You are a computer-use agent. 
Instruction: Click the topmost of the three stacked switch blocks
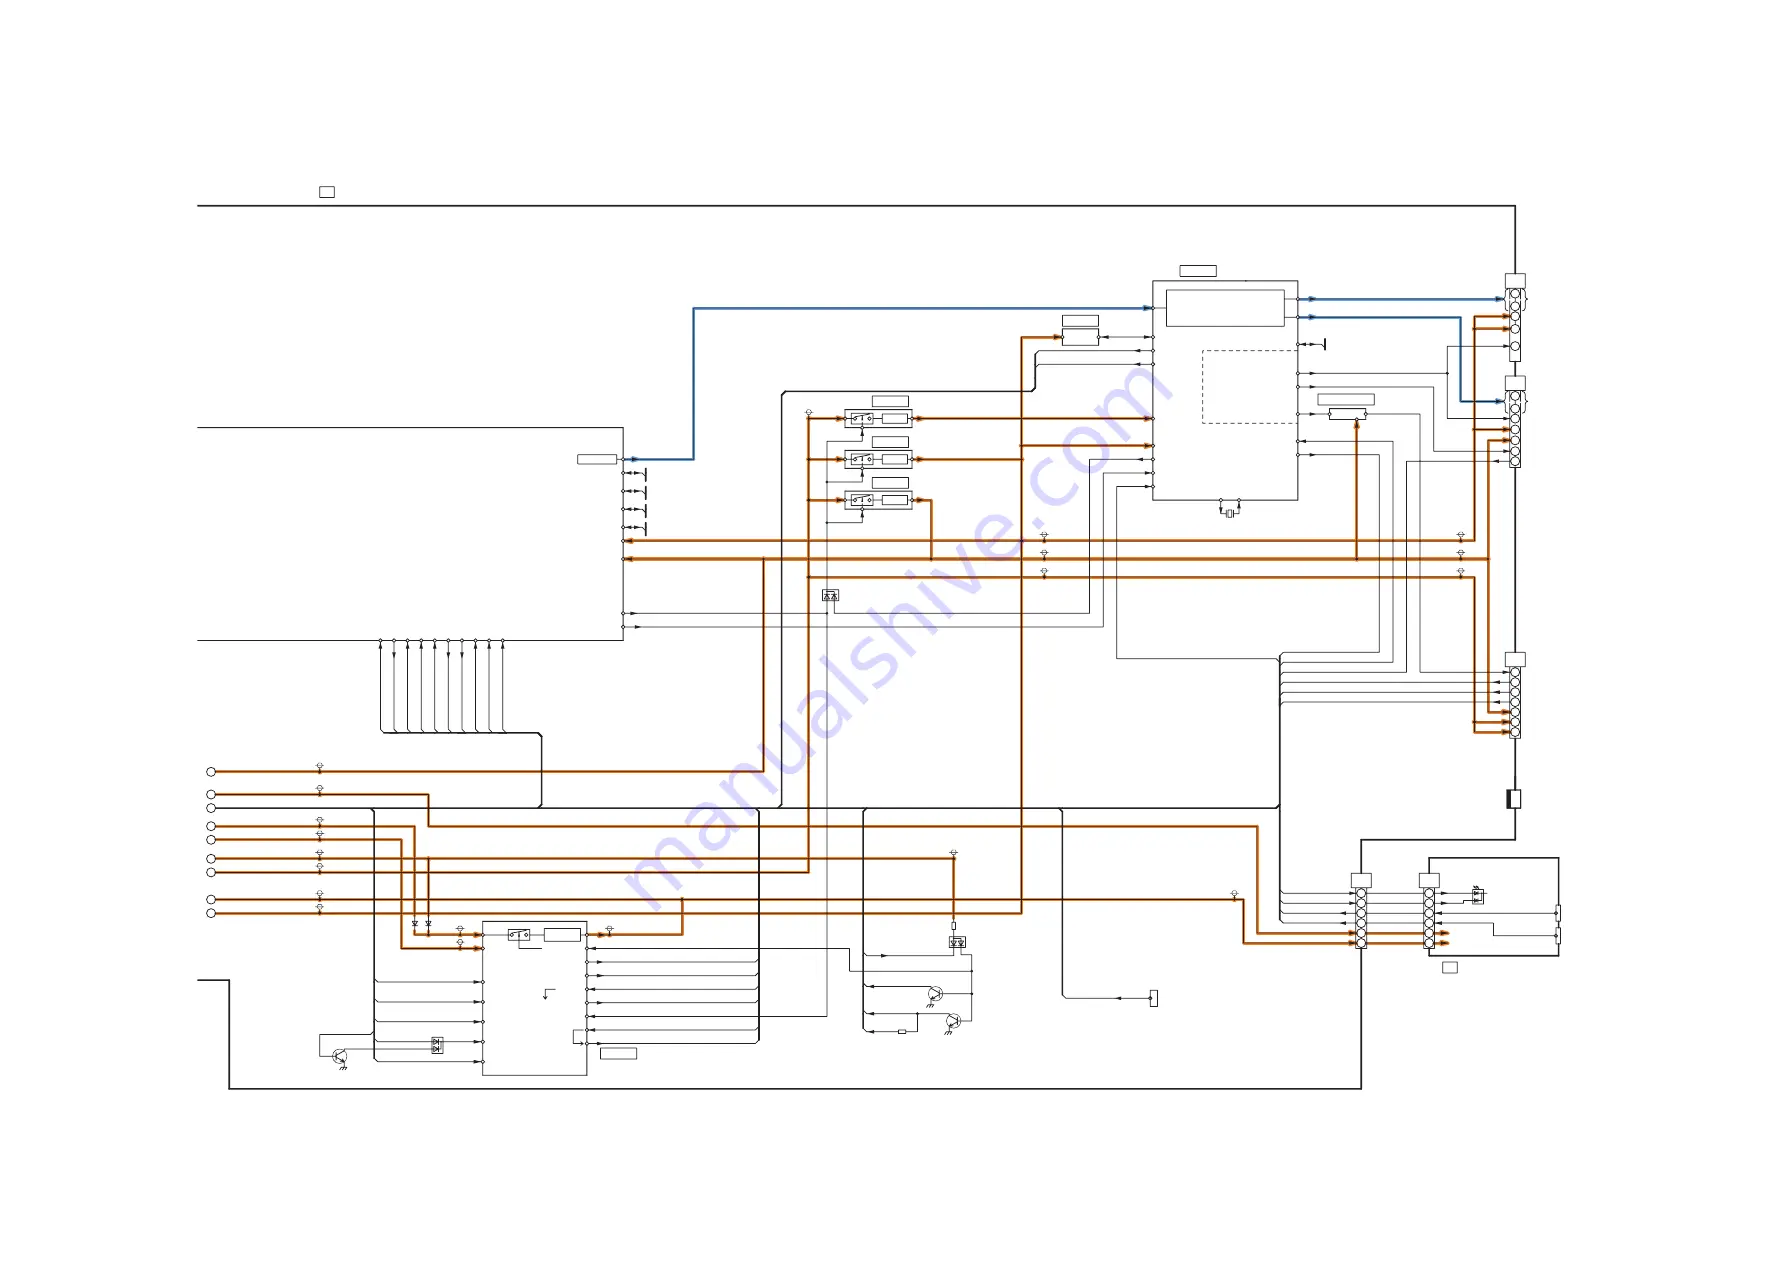click(x=878, y=418)
